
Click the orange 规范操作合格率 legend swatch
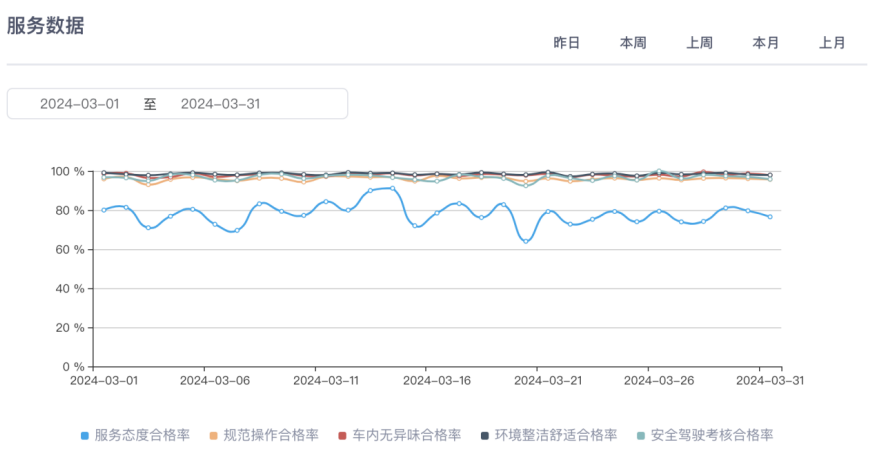(x=213, y=436)
